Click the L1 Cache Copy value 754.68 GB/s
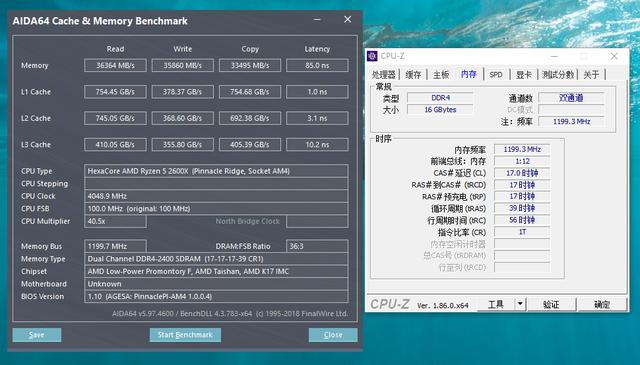Image resolution: width=640 pixels, height=365 pixels. click(250, 92)
